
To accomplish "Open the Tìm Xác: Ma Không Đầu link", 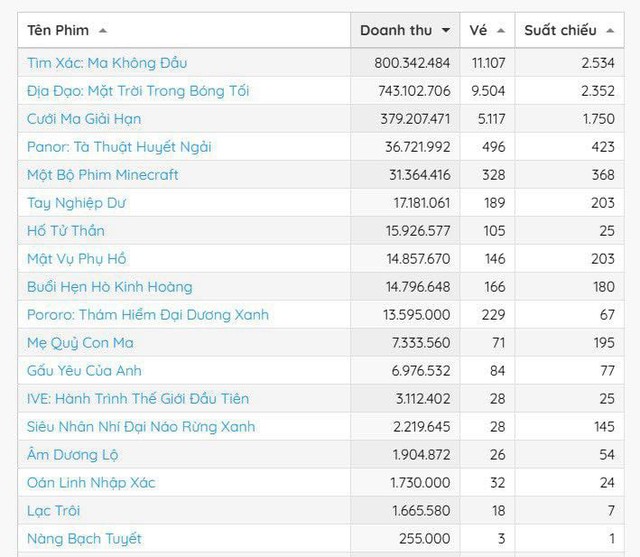I will click(107, 63).
